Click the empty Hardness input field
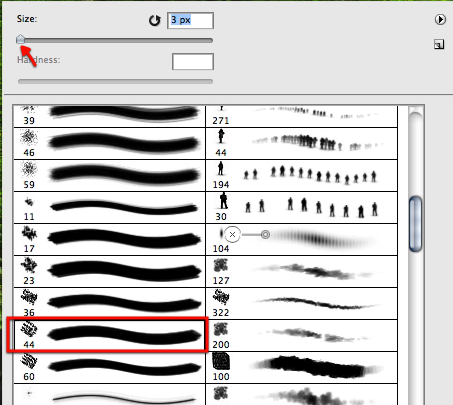 click(x=193, y=62)
